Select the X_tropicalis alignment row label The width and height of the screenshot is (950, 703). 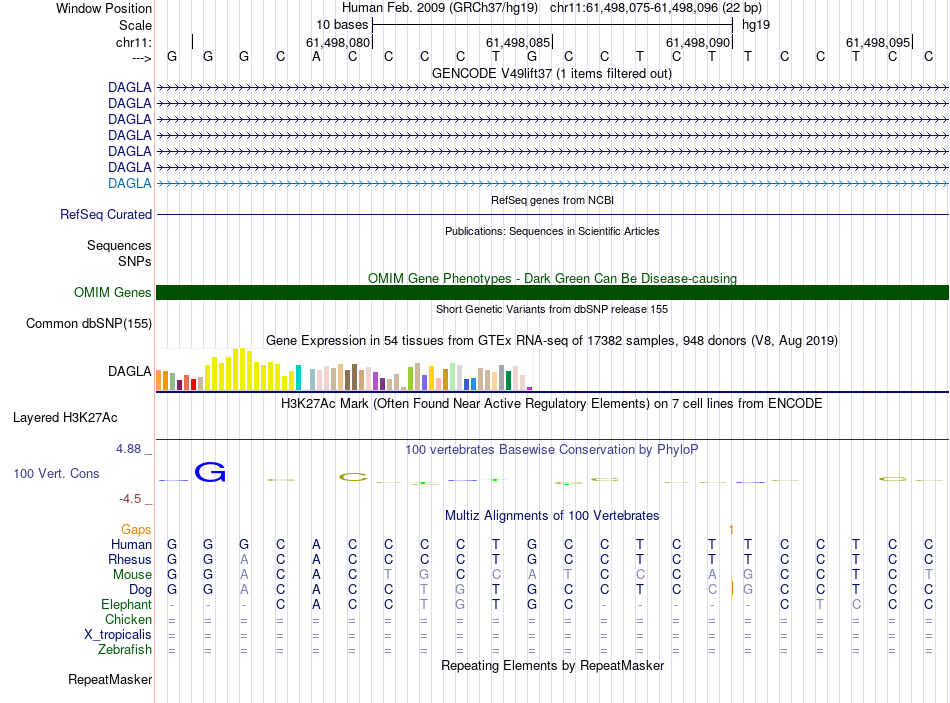tap(118, 635)
